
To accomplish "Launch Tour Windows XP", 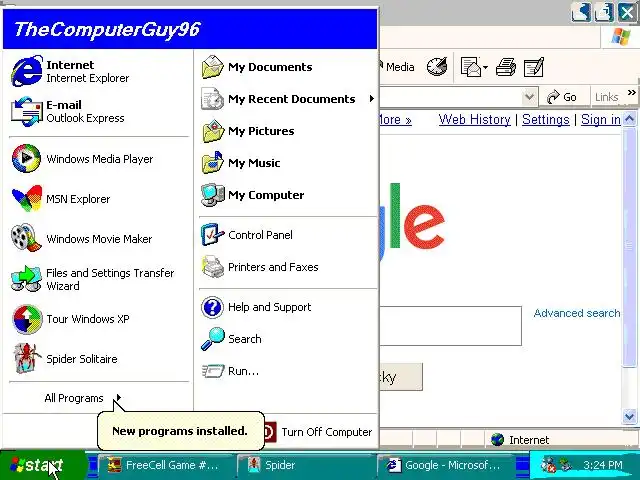I will (98, 319).
